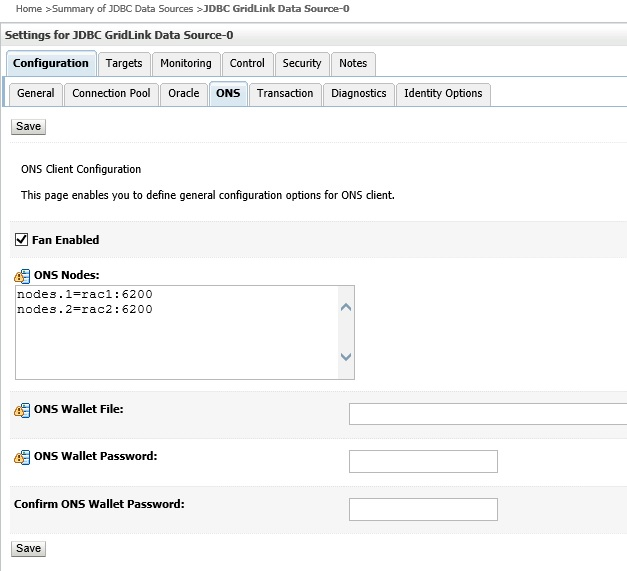Click the top Save button
Viewport: 627px width, 571px height.
28,127
